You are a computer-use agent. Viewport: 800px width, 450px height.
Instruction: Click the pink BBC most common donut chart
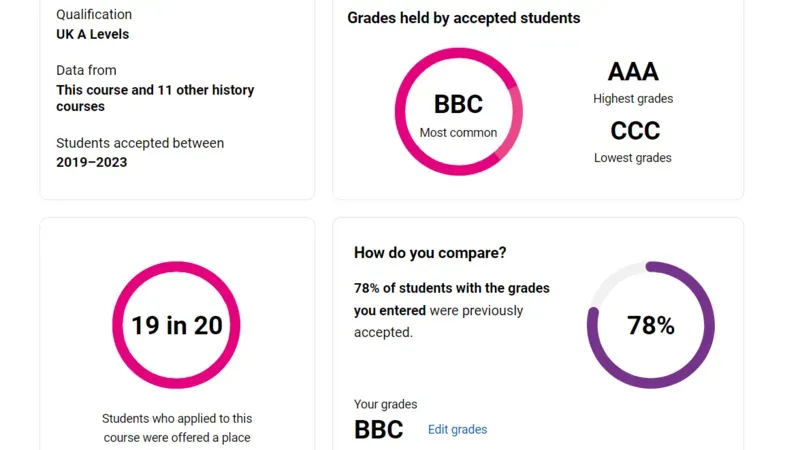459,112
